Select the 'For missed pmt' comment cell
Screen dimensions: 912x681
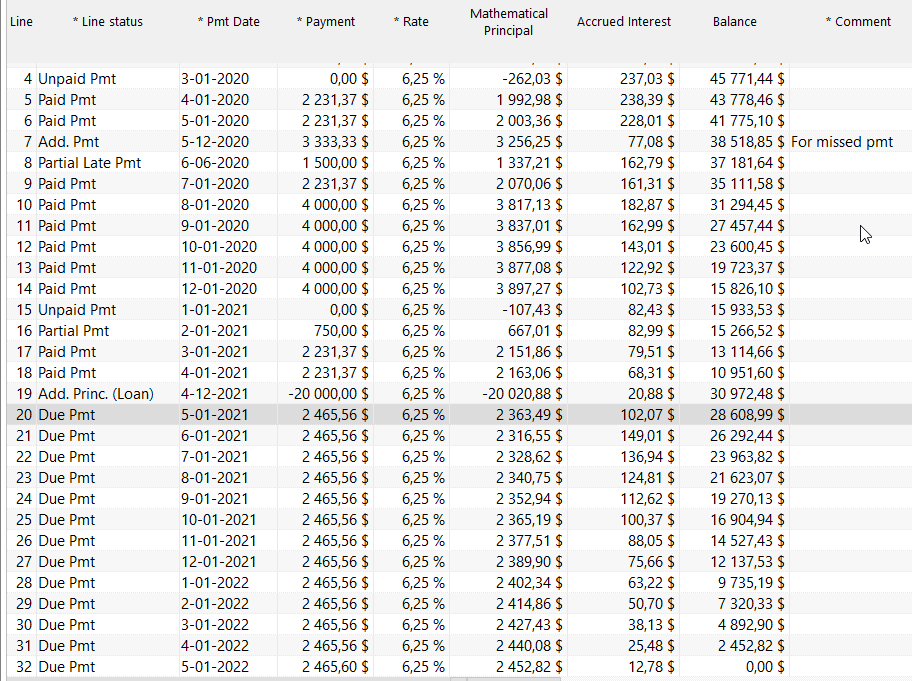coord(850,142)
